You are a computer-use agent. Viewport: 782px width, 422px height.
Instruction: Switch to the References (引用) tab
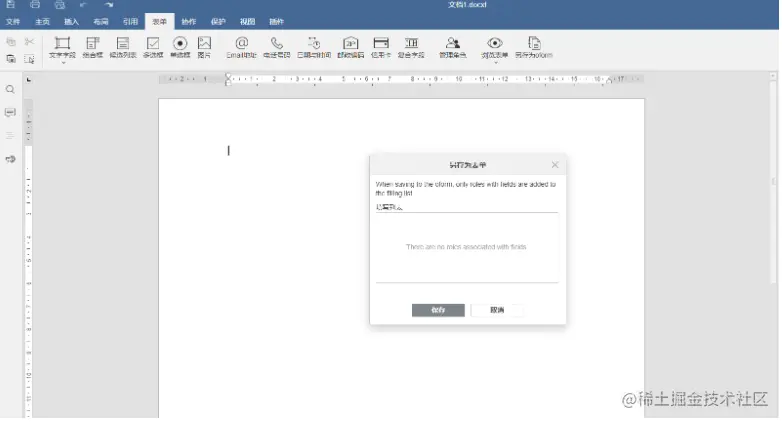point(130,21)
